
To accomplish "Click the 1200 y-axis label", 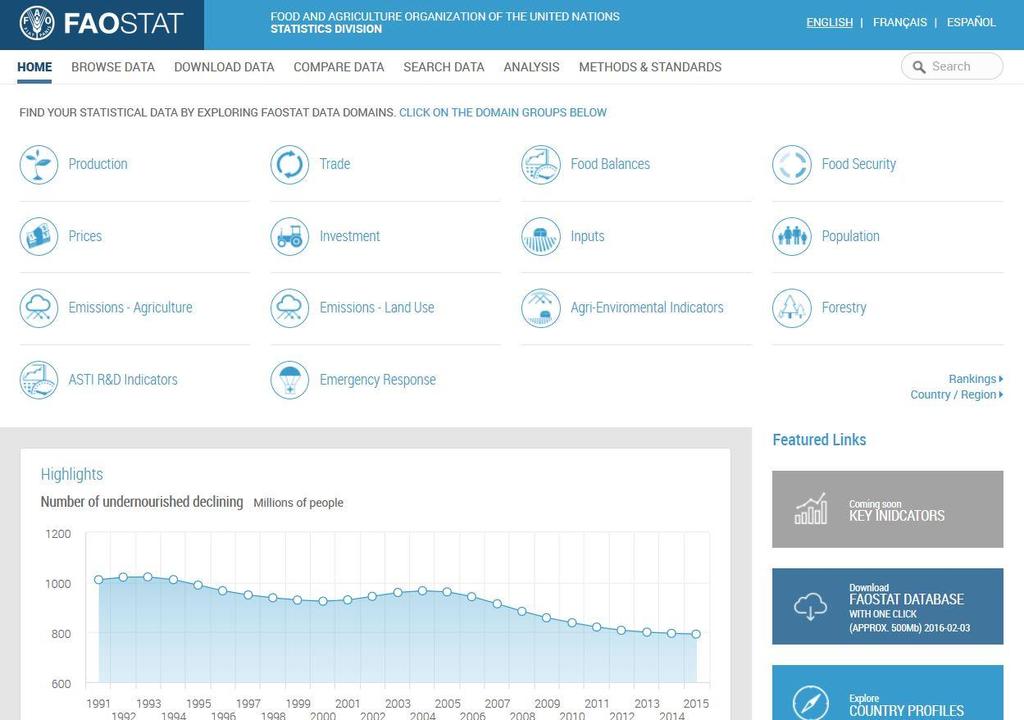I will (x=58, y=534).
